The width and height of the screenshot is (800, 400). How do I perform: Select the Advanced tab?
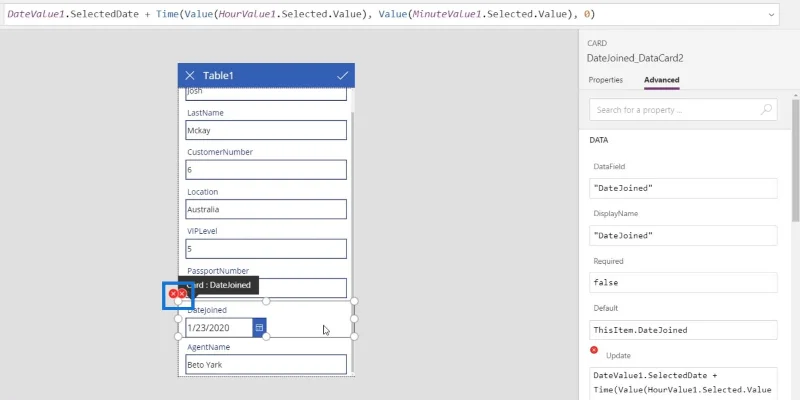[x=661, y=80]
